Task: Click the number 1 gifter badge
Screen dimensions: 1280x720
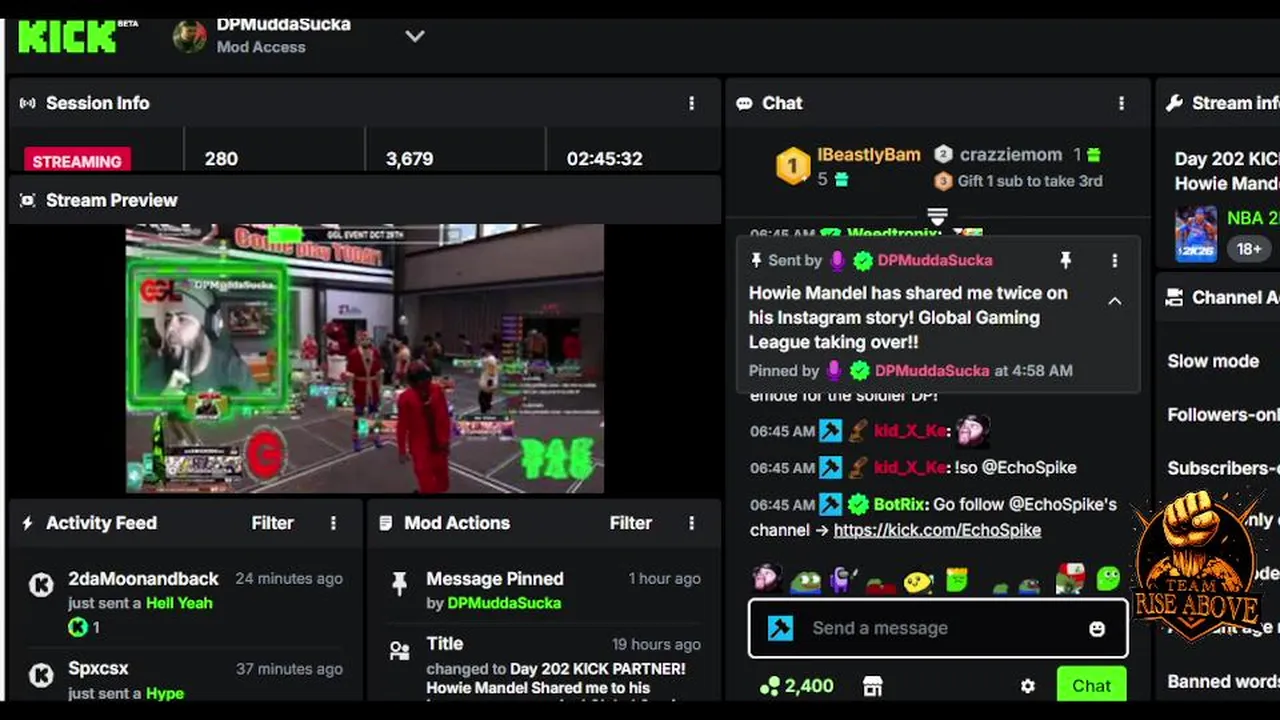Action: click(x=793, y=166)
